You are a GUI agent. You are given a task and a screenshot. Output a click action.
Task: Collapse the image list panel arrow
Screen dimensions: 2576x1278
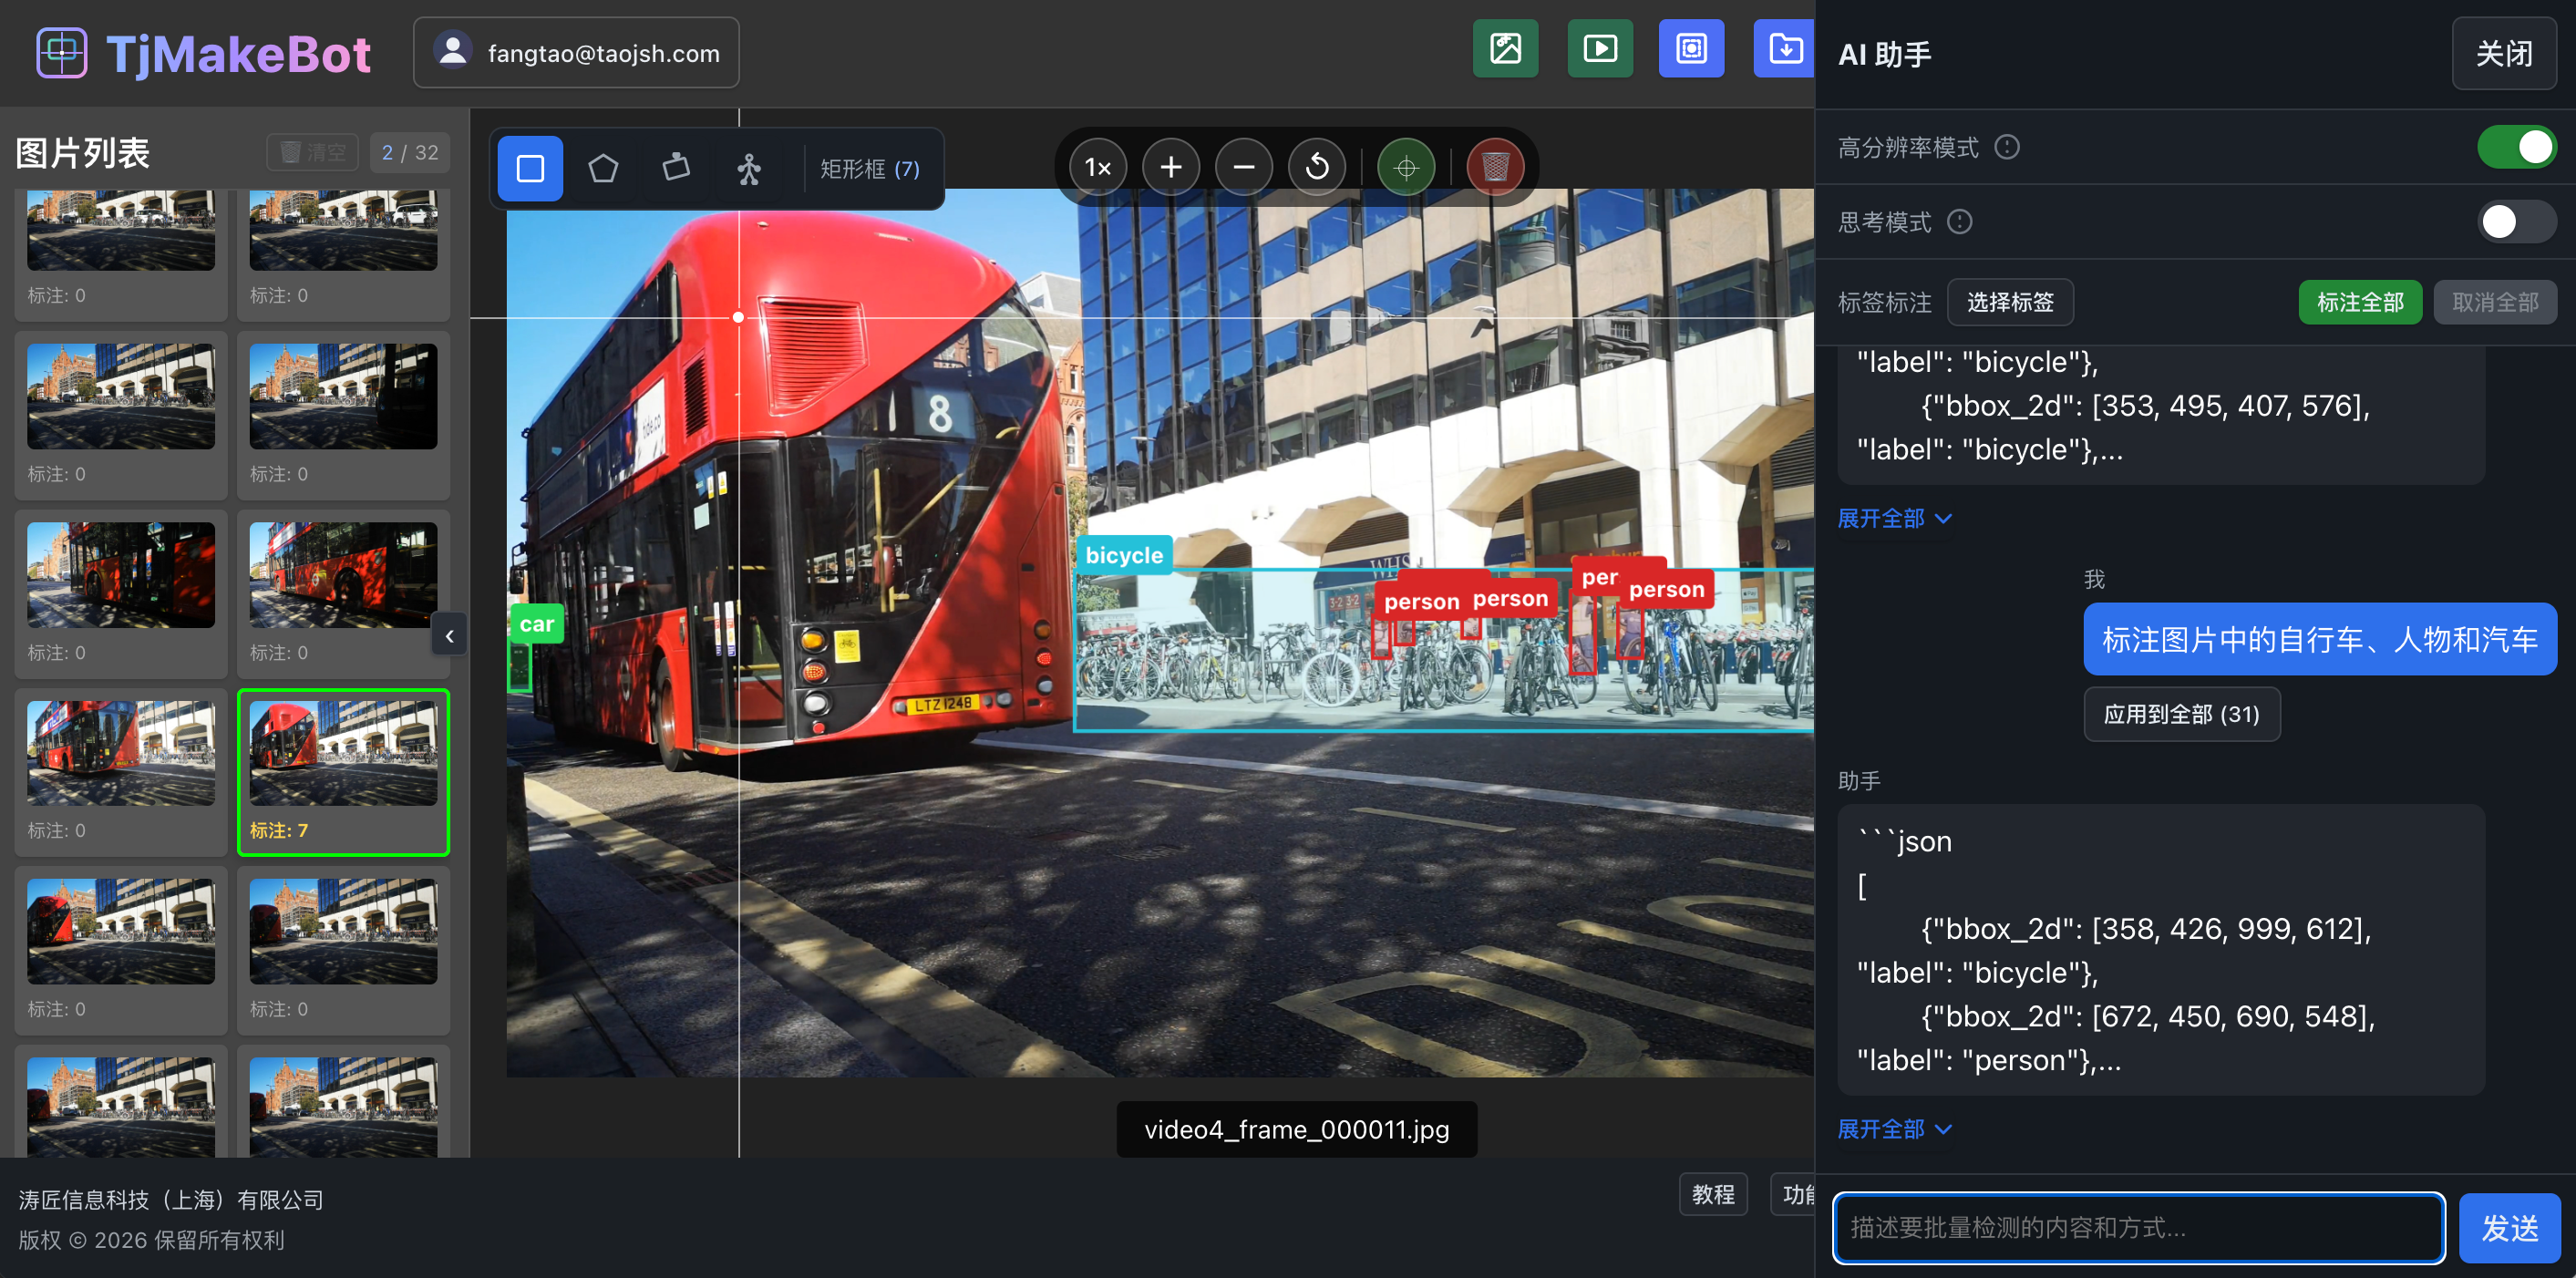450,636
